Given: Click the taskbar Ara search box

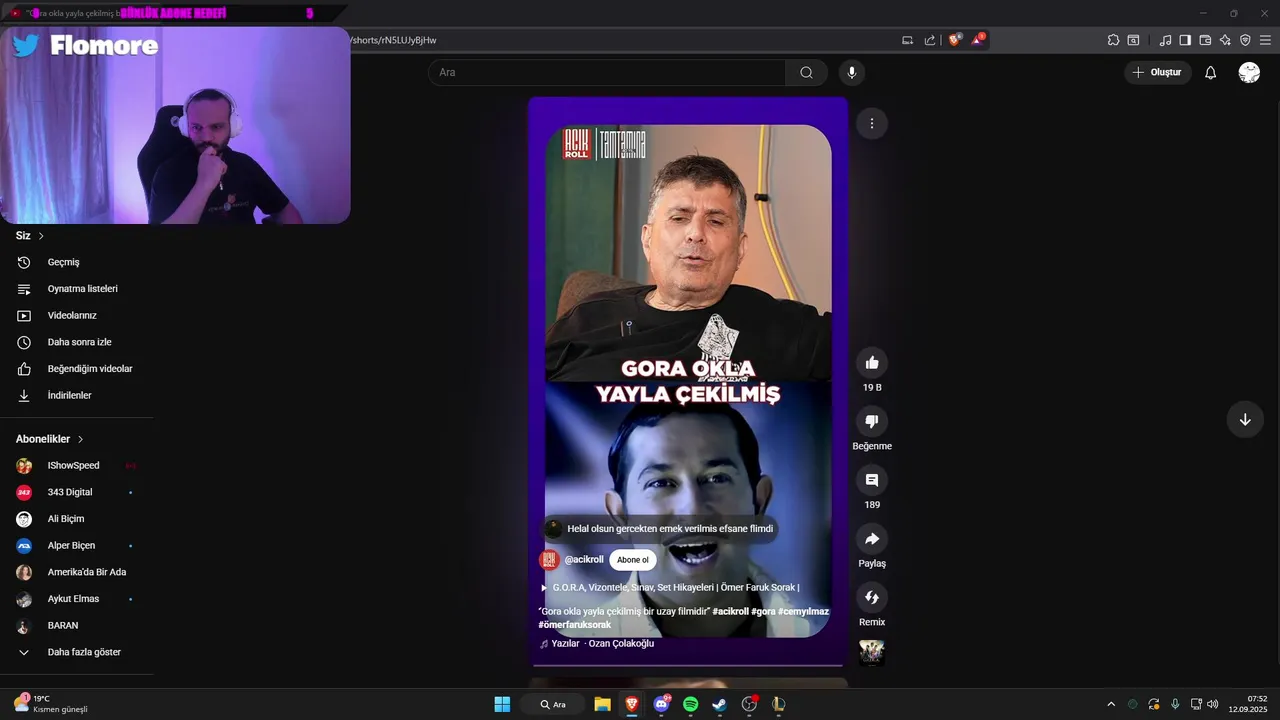Looking at the screenshot, I should pyautogui.click(x=553, y=704).
